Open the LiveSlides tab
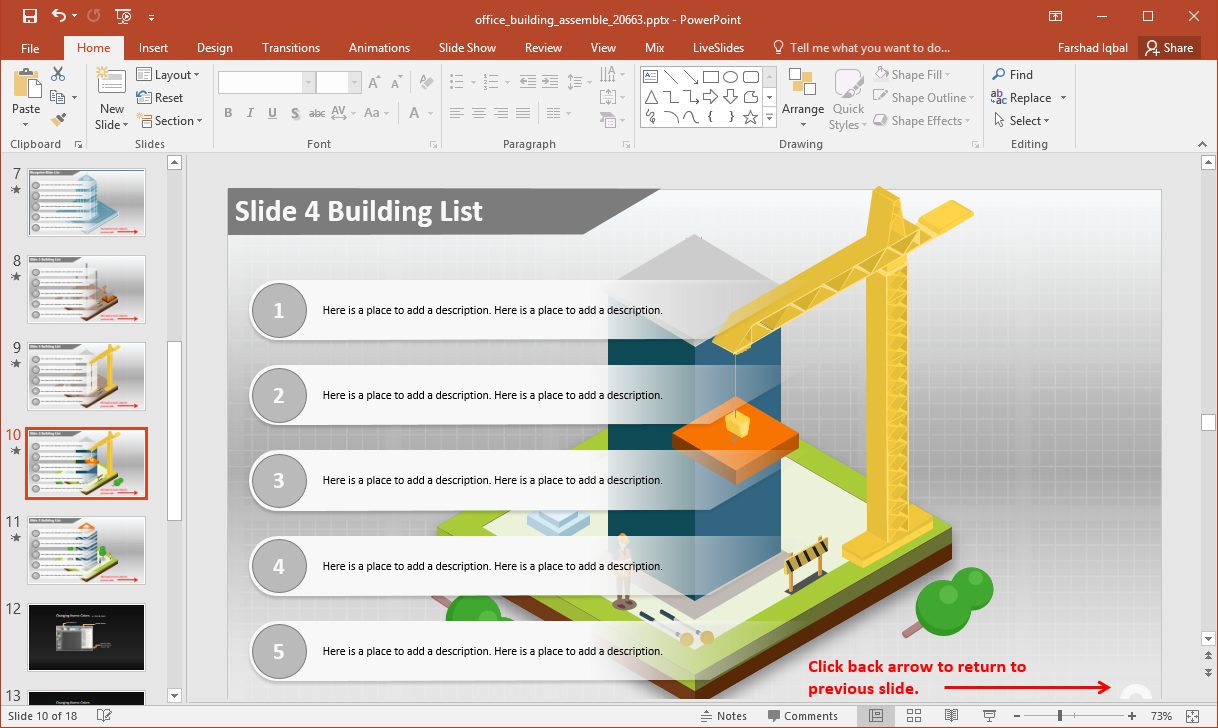The width and height of the screenshot is (1218, 728). point(718,47)
